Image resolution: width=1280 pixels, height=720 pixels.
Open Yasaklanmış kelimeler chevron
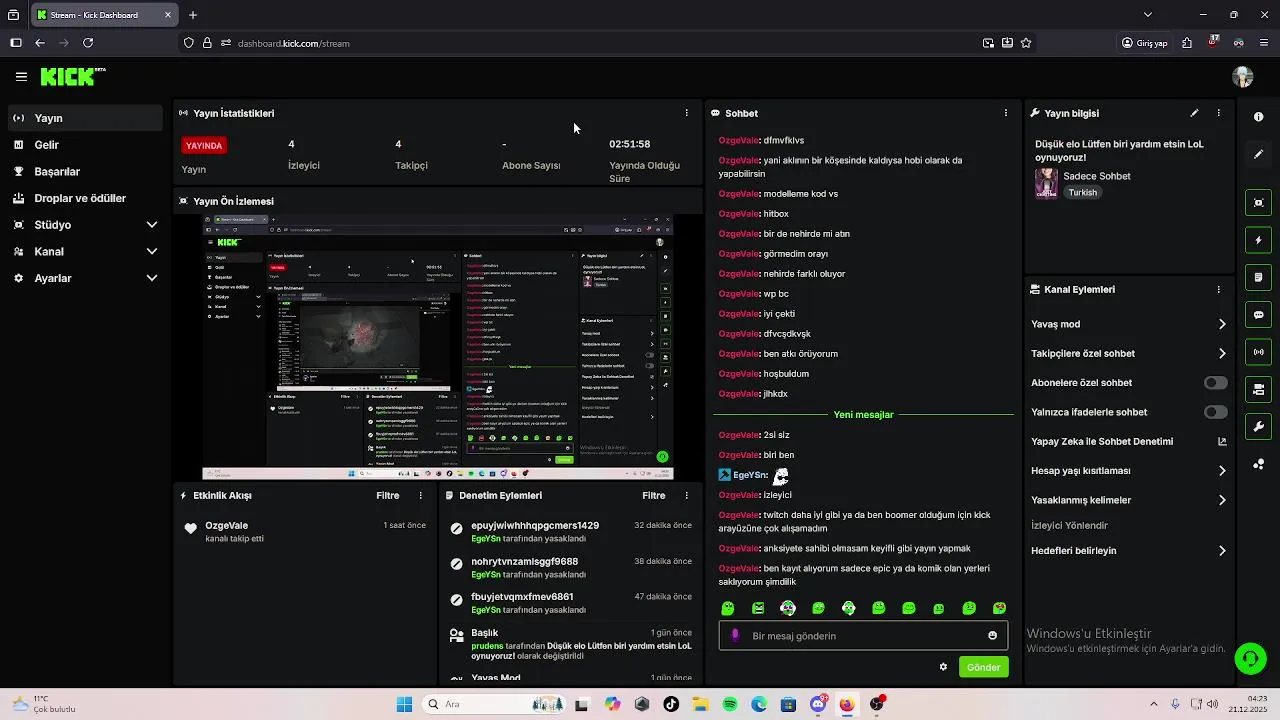(1222, 500)
